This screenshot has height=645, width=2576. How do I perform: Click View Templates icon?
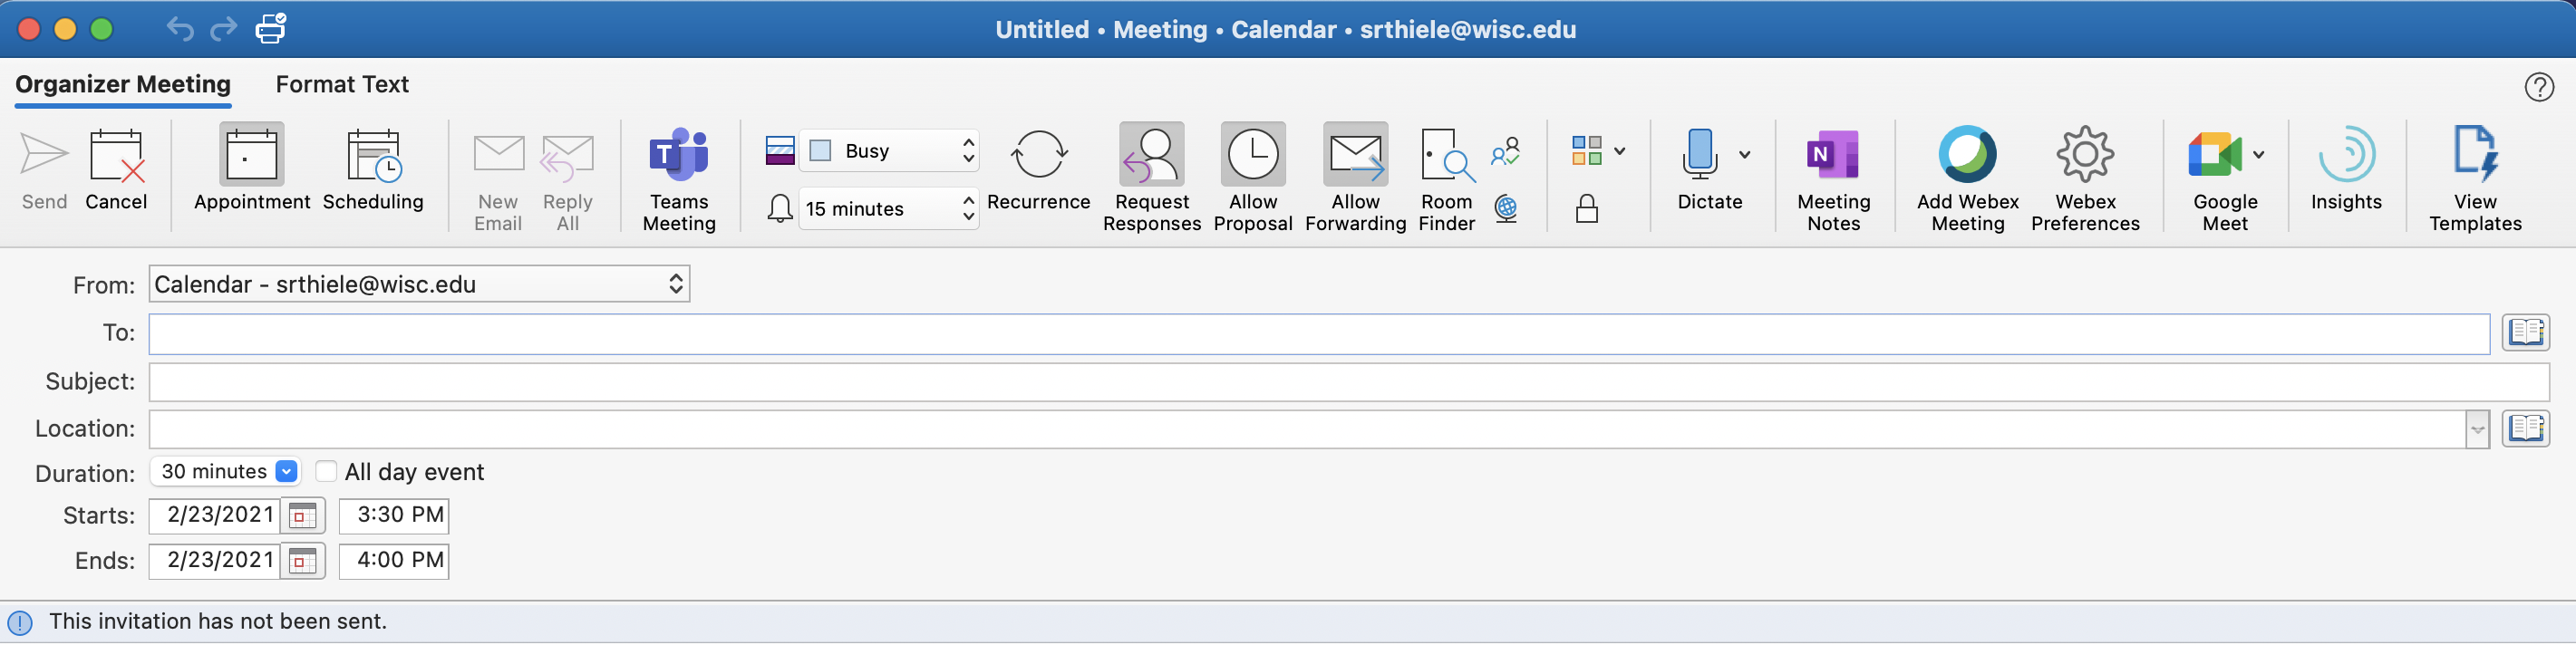(x=2475, y=155)
